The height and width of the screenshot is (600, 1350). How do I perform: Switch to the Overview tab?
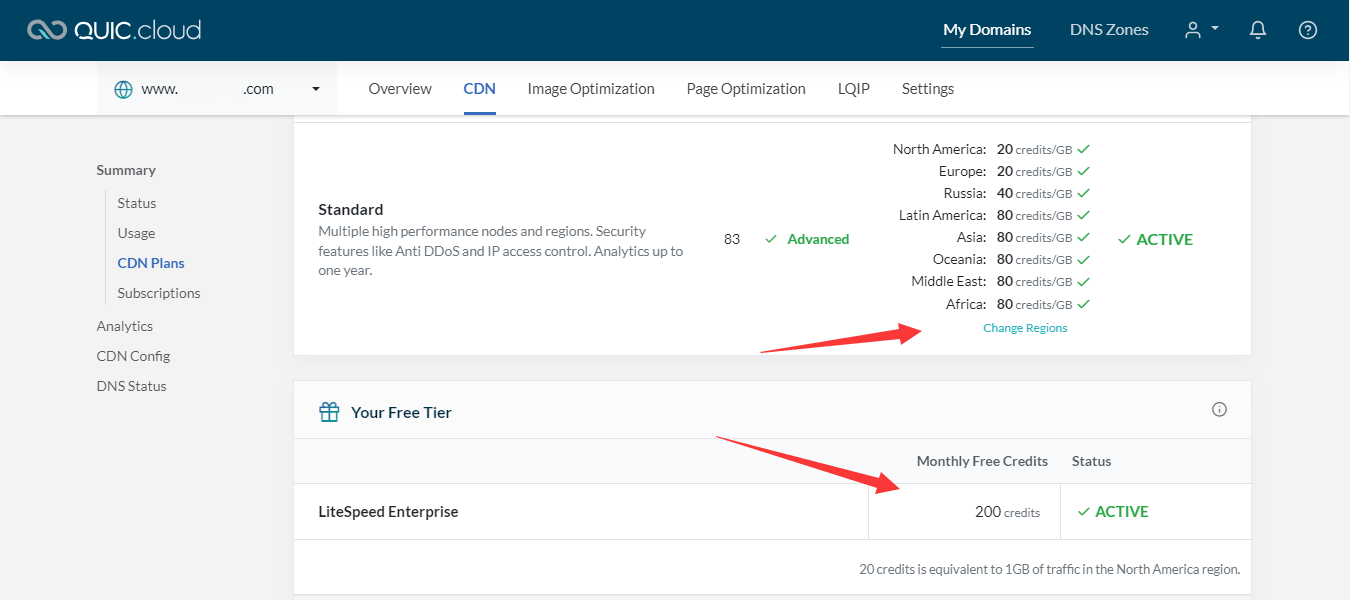(x=400, y=89)
